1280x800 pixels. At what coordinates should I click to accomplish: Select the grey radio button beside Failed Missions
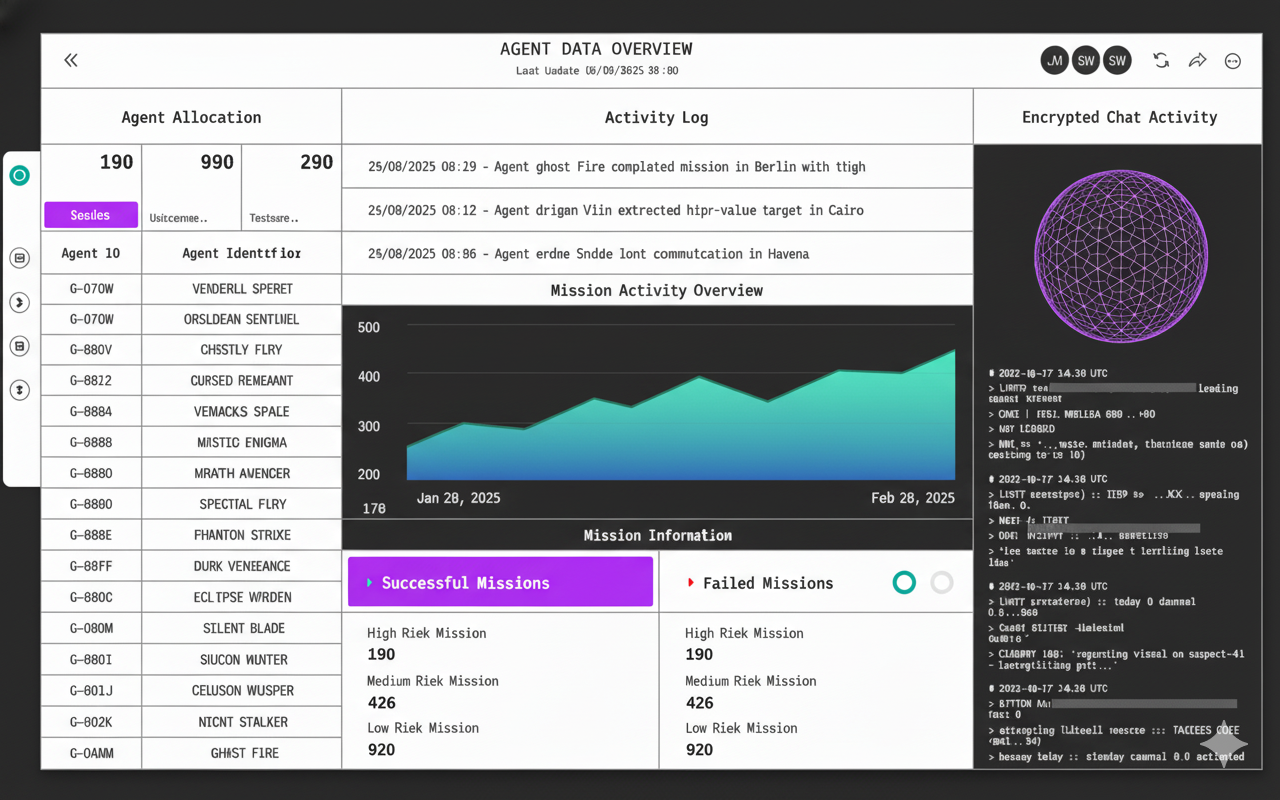[942, 583]
